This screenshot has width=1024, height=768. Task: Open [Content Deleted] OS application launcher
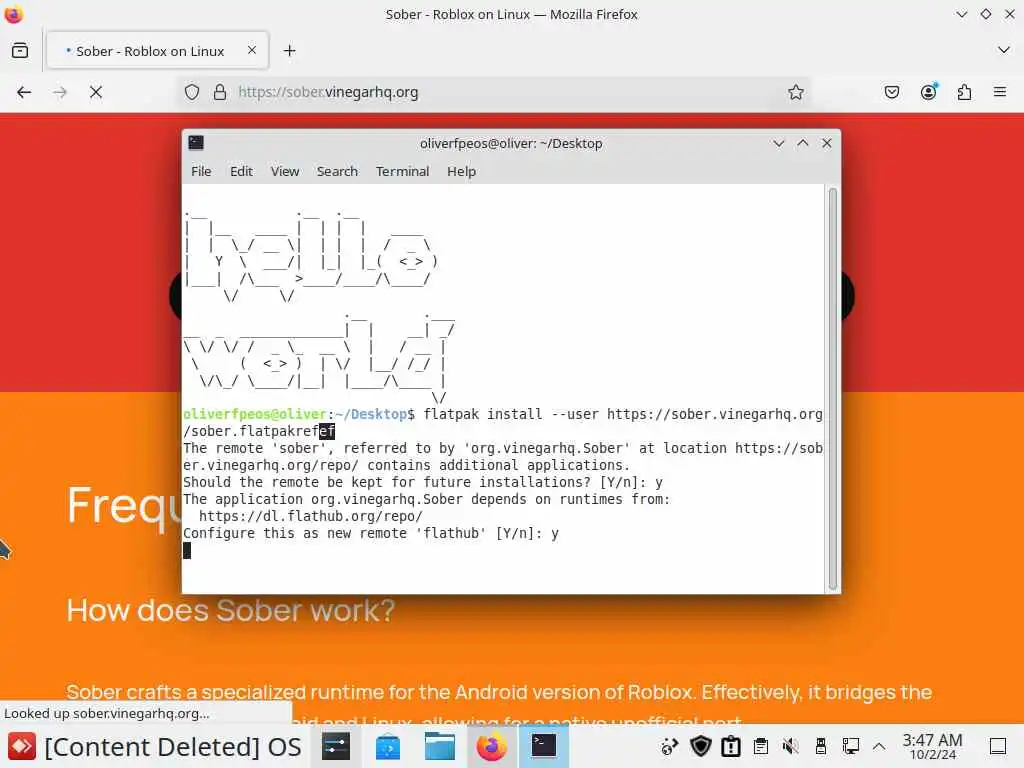point(154,746)
